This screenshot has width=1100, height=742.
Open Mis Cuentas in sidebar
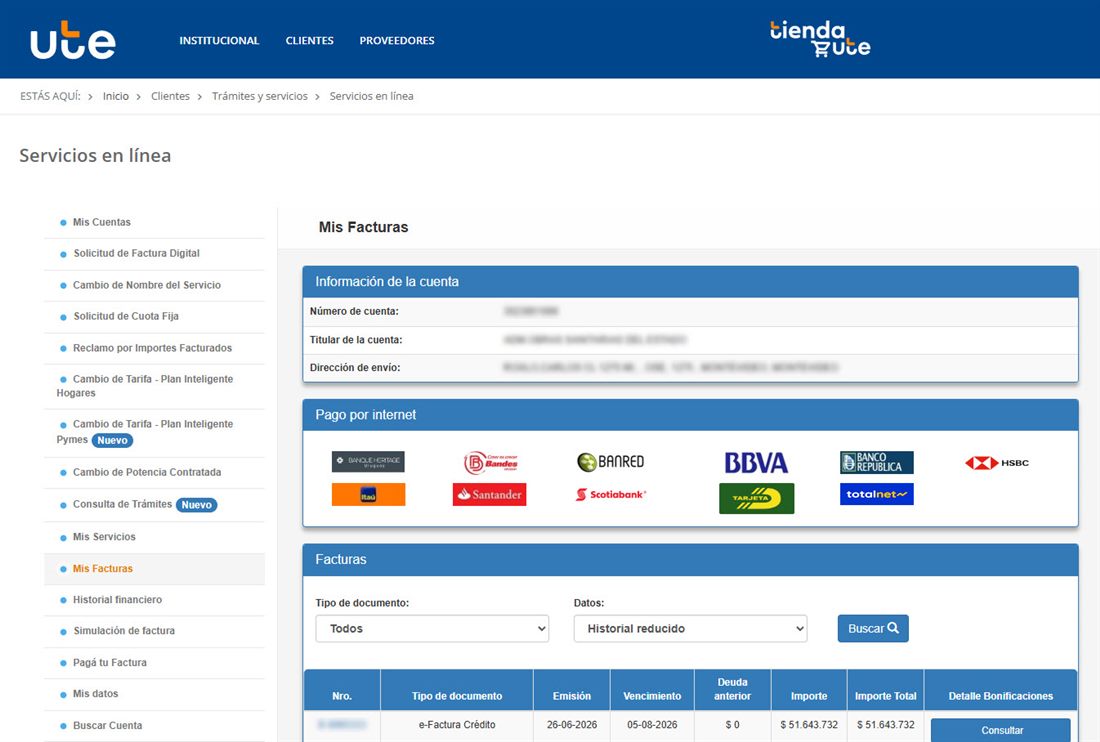[102, 222]
